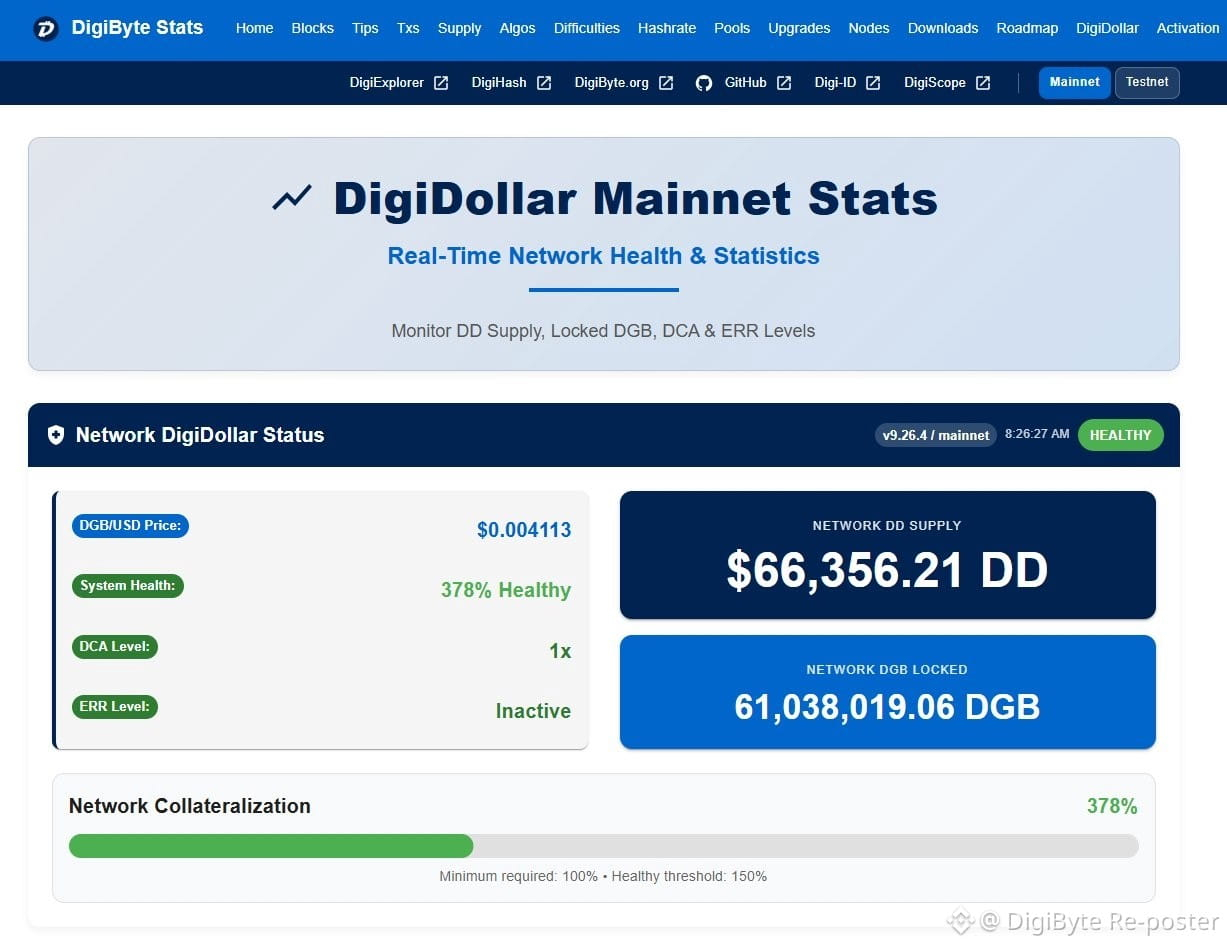This screenshot has width=1227, height=946.
Task: Go to the Difficulties page
Action: click(587, 28)
